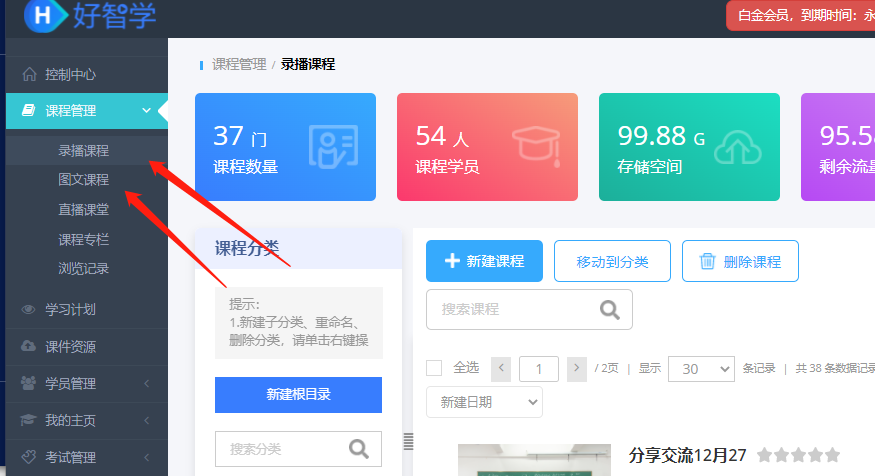The height and width of the screenshot is (476, 875).
Task: Click the plus icon in 新建课程
Action: [x=452, y=261]
